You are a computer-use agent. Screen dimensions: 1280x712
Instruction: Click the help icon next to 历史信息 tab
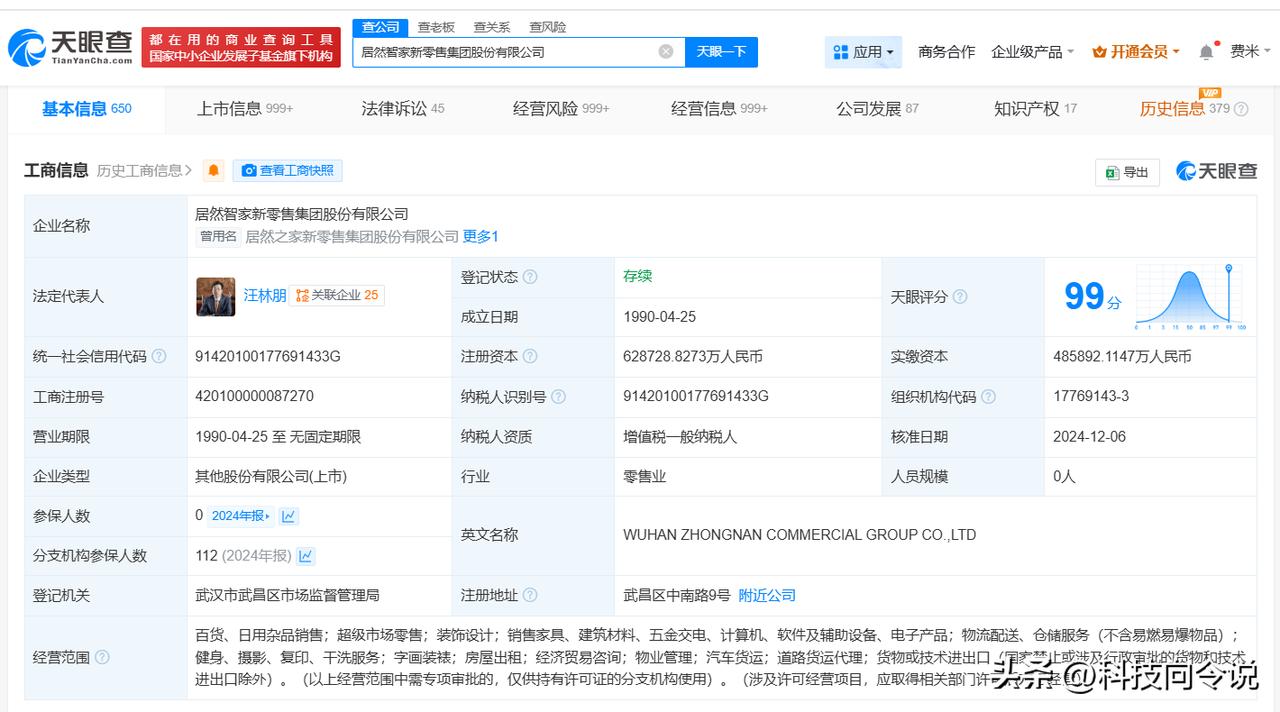click(1241, 109)
